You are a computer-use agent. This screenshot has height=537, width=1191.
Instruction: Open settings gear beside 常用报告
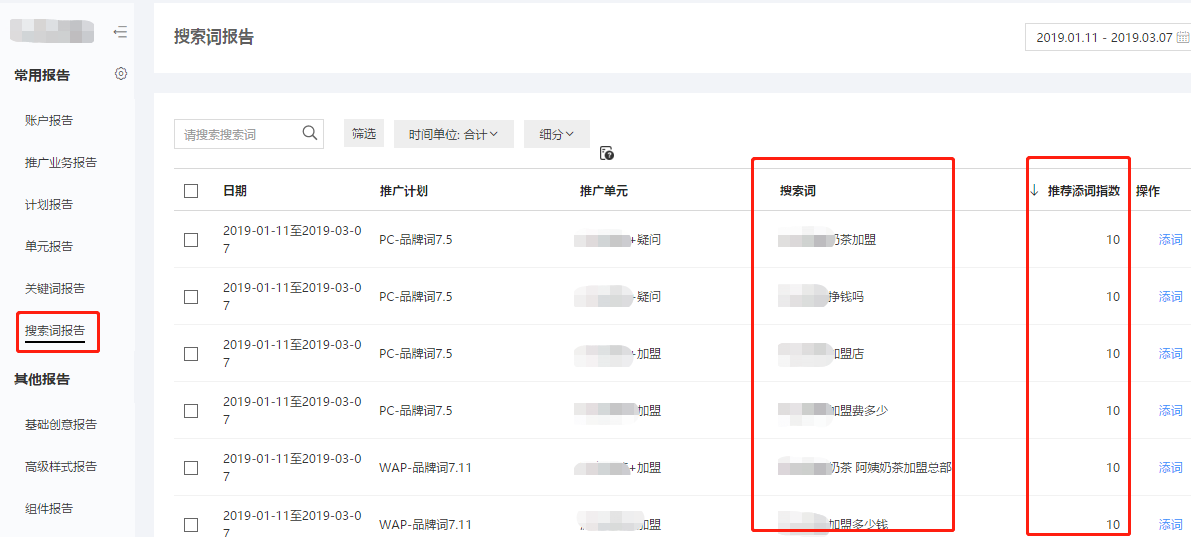coord(121,74)
